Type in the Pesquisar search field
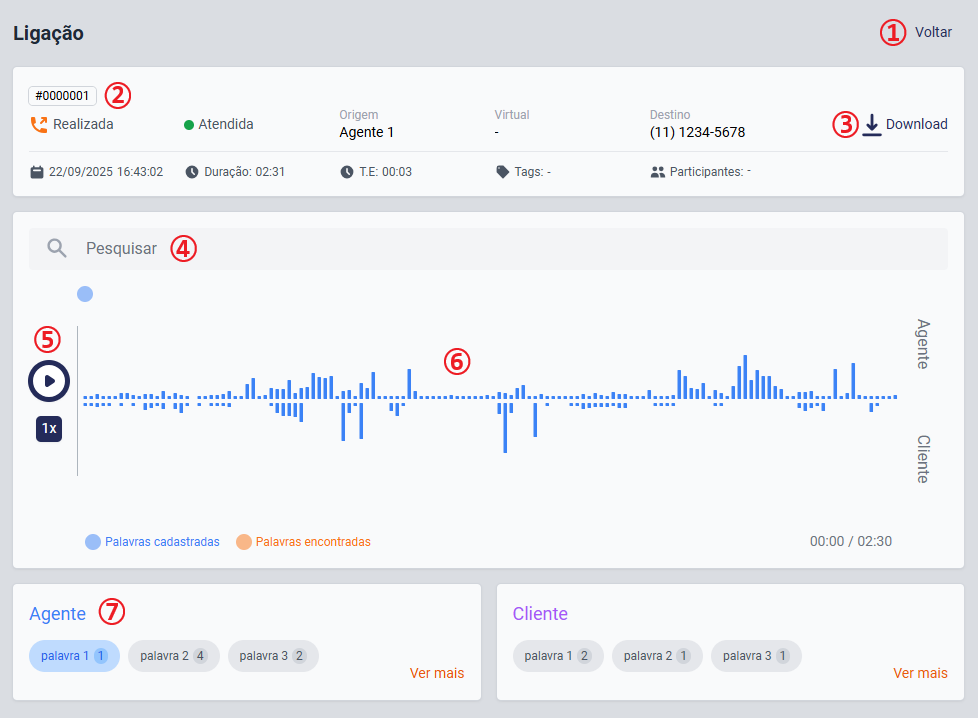Screen dimensions: 978x718 click(500, 249)
